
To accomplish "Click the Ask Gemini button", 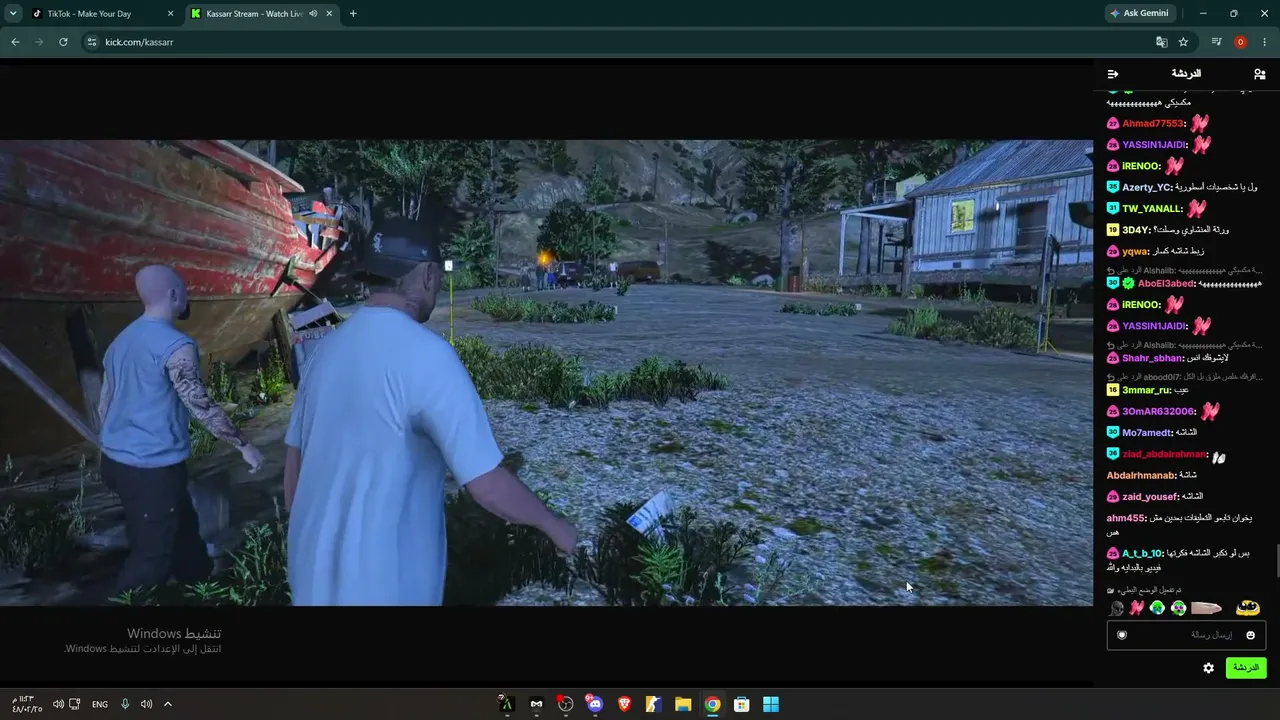I will 1139,14.
